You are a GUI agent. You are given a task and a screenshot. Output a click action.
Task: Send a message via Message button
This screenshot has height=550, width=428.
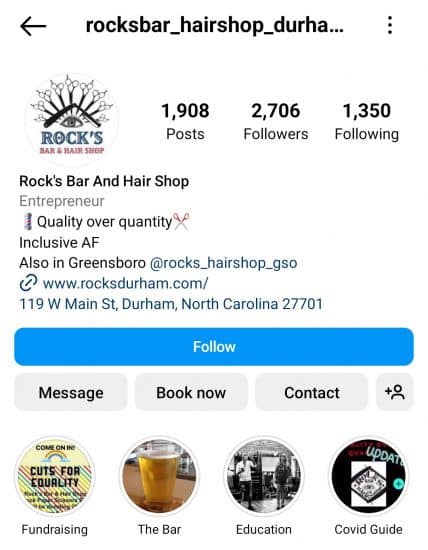tap(71, 392)
